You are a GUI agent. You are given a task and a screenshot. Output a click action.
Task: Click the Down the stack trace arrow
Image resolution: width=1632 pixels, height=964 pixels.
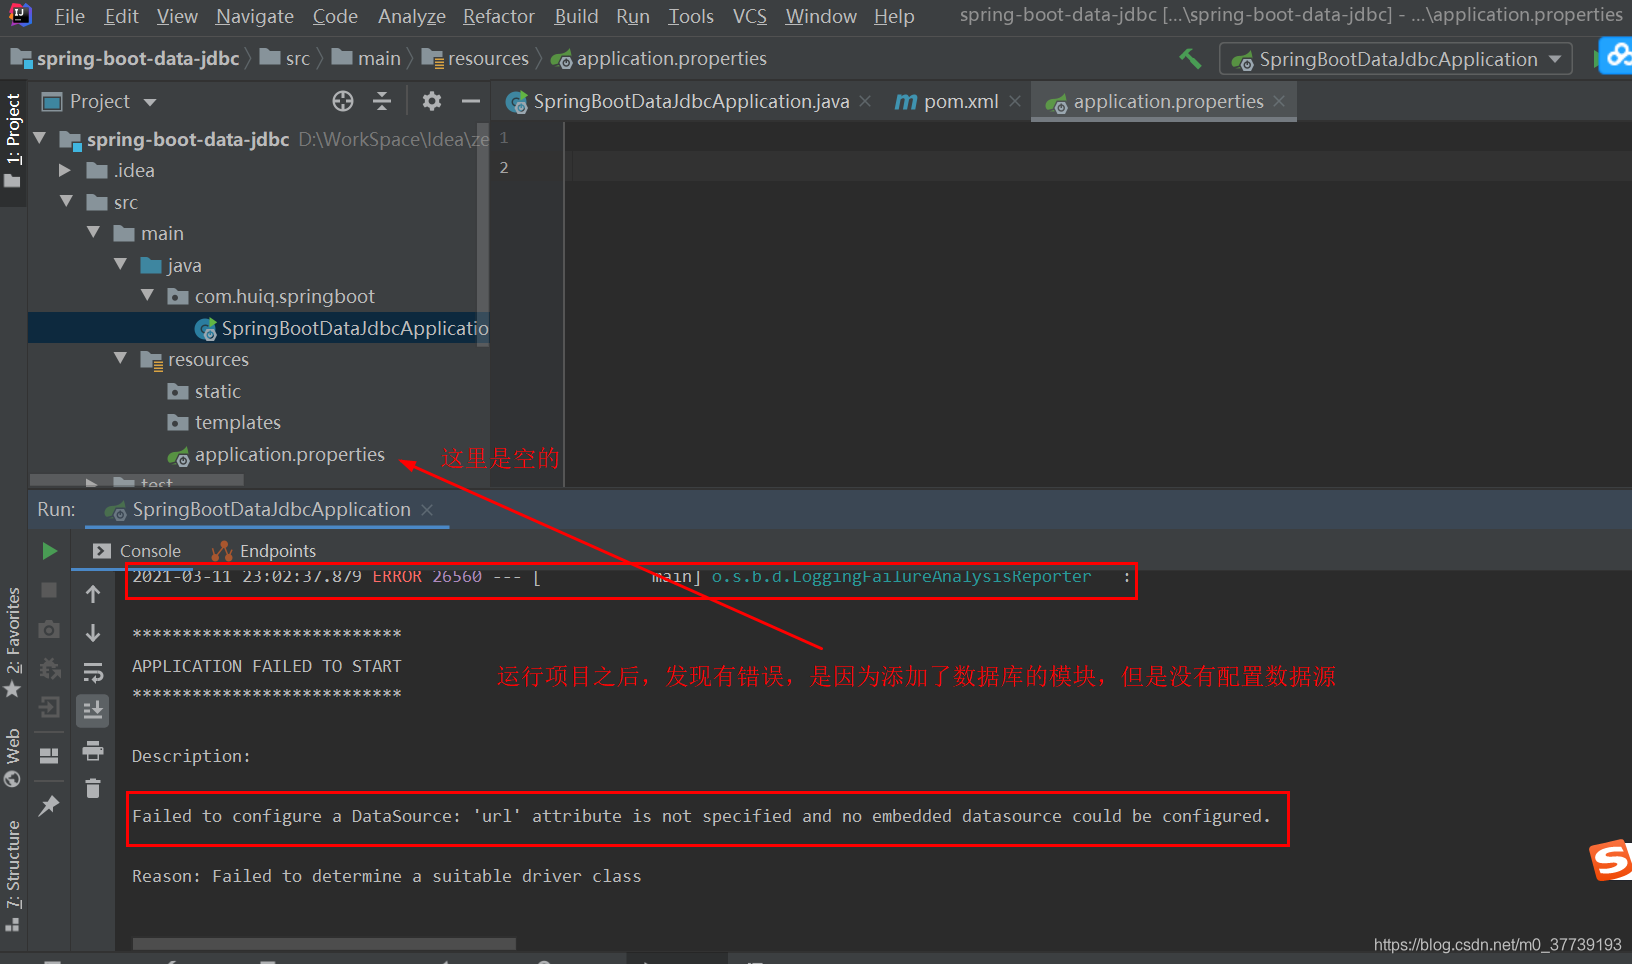93,633
